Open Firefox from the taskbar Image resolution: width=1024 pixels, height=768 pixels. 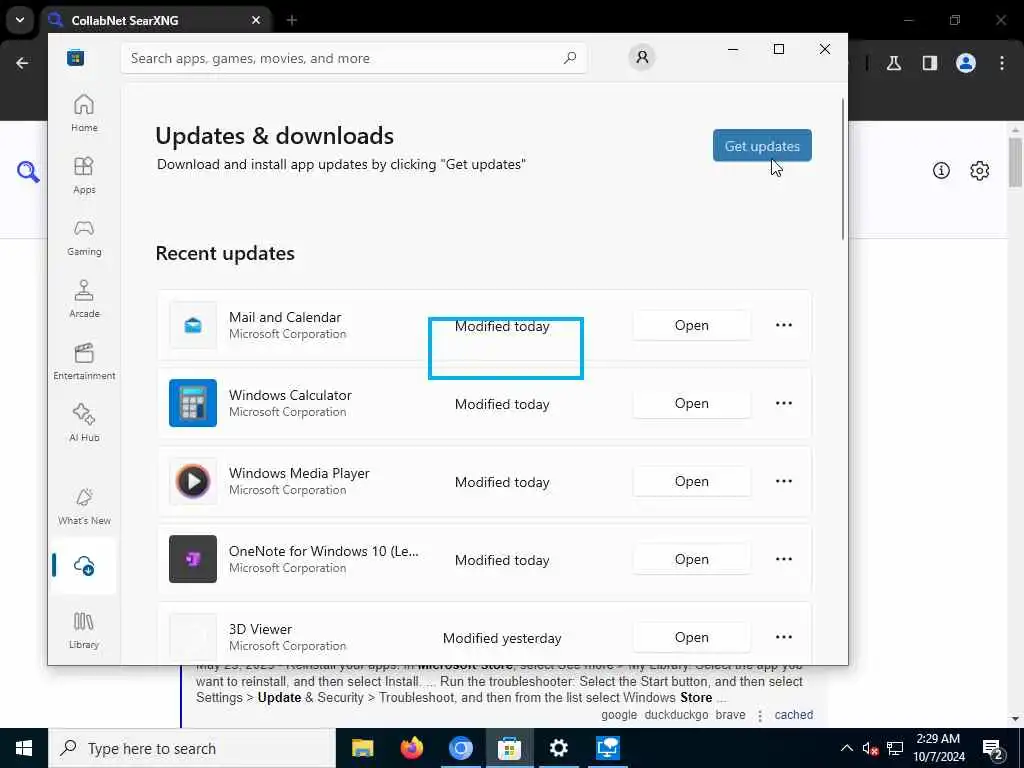[411, 748]
